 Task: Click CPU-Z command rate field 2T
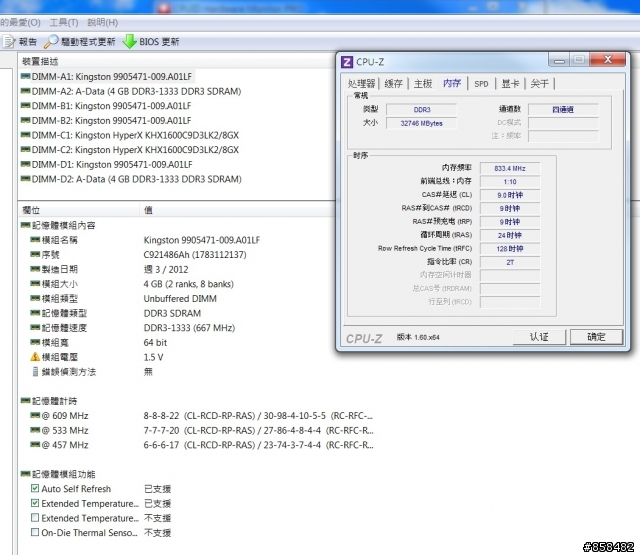click(510, 262)
